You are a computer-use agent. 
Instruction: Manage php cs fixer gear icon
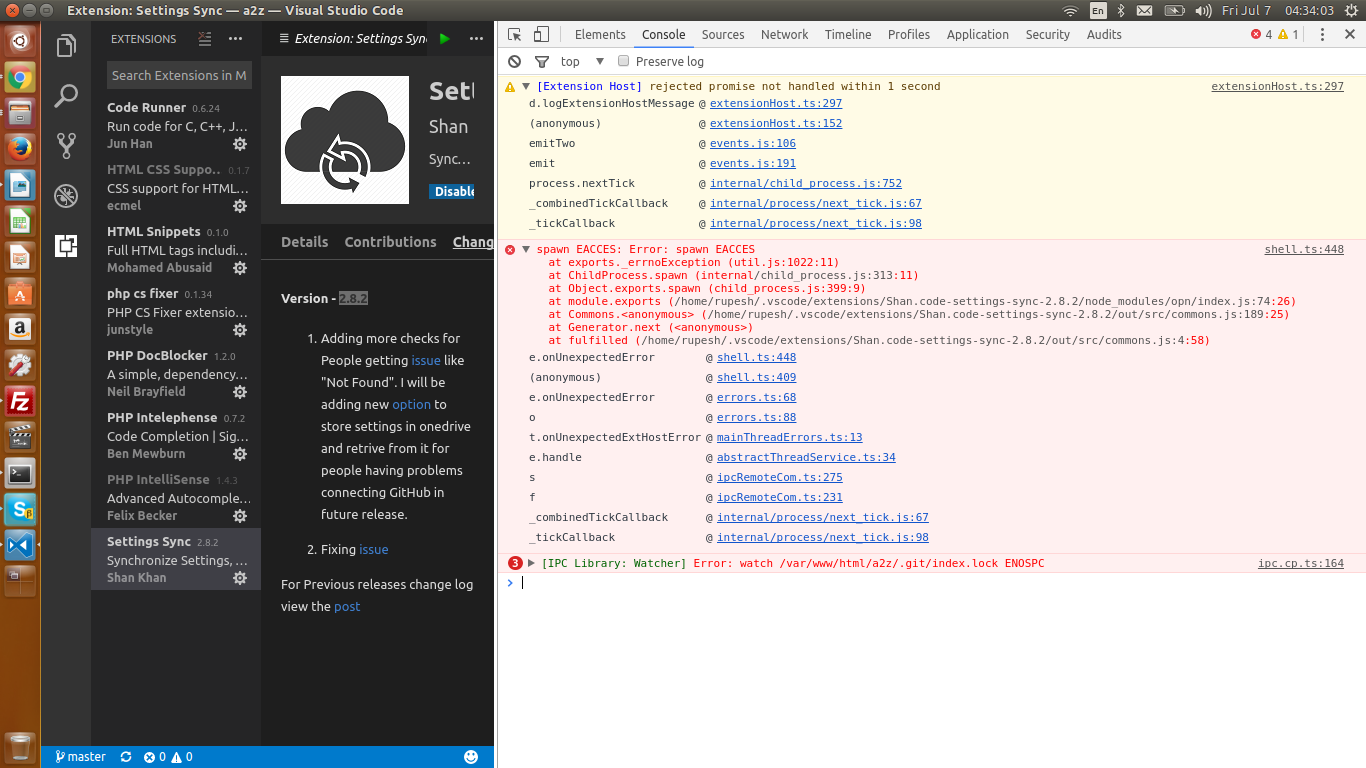tap(240, 330)
